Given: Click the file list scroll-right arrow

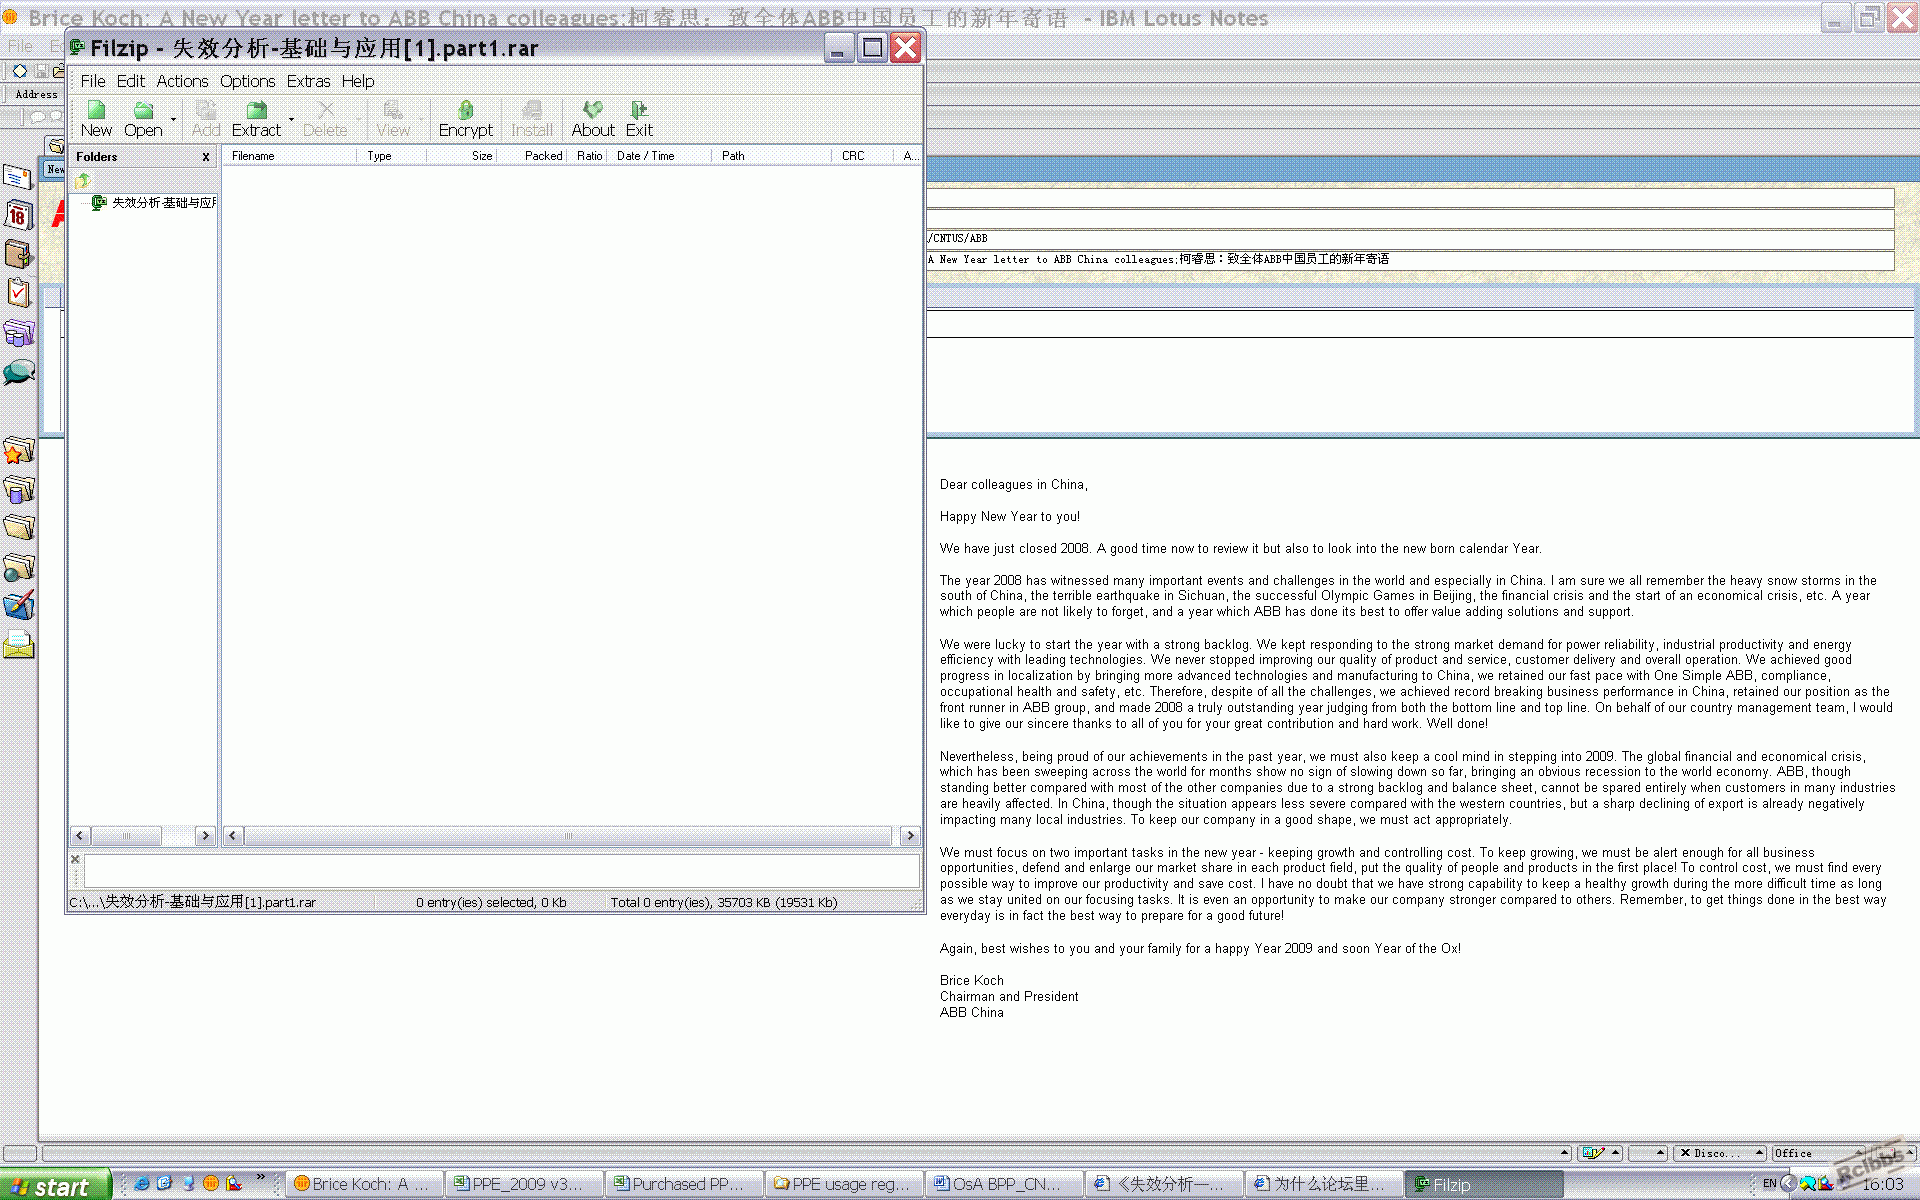Looking at the screenshot, I should pyautogui.click(x=910, y=836).
